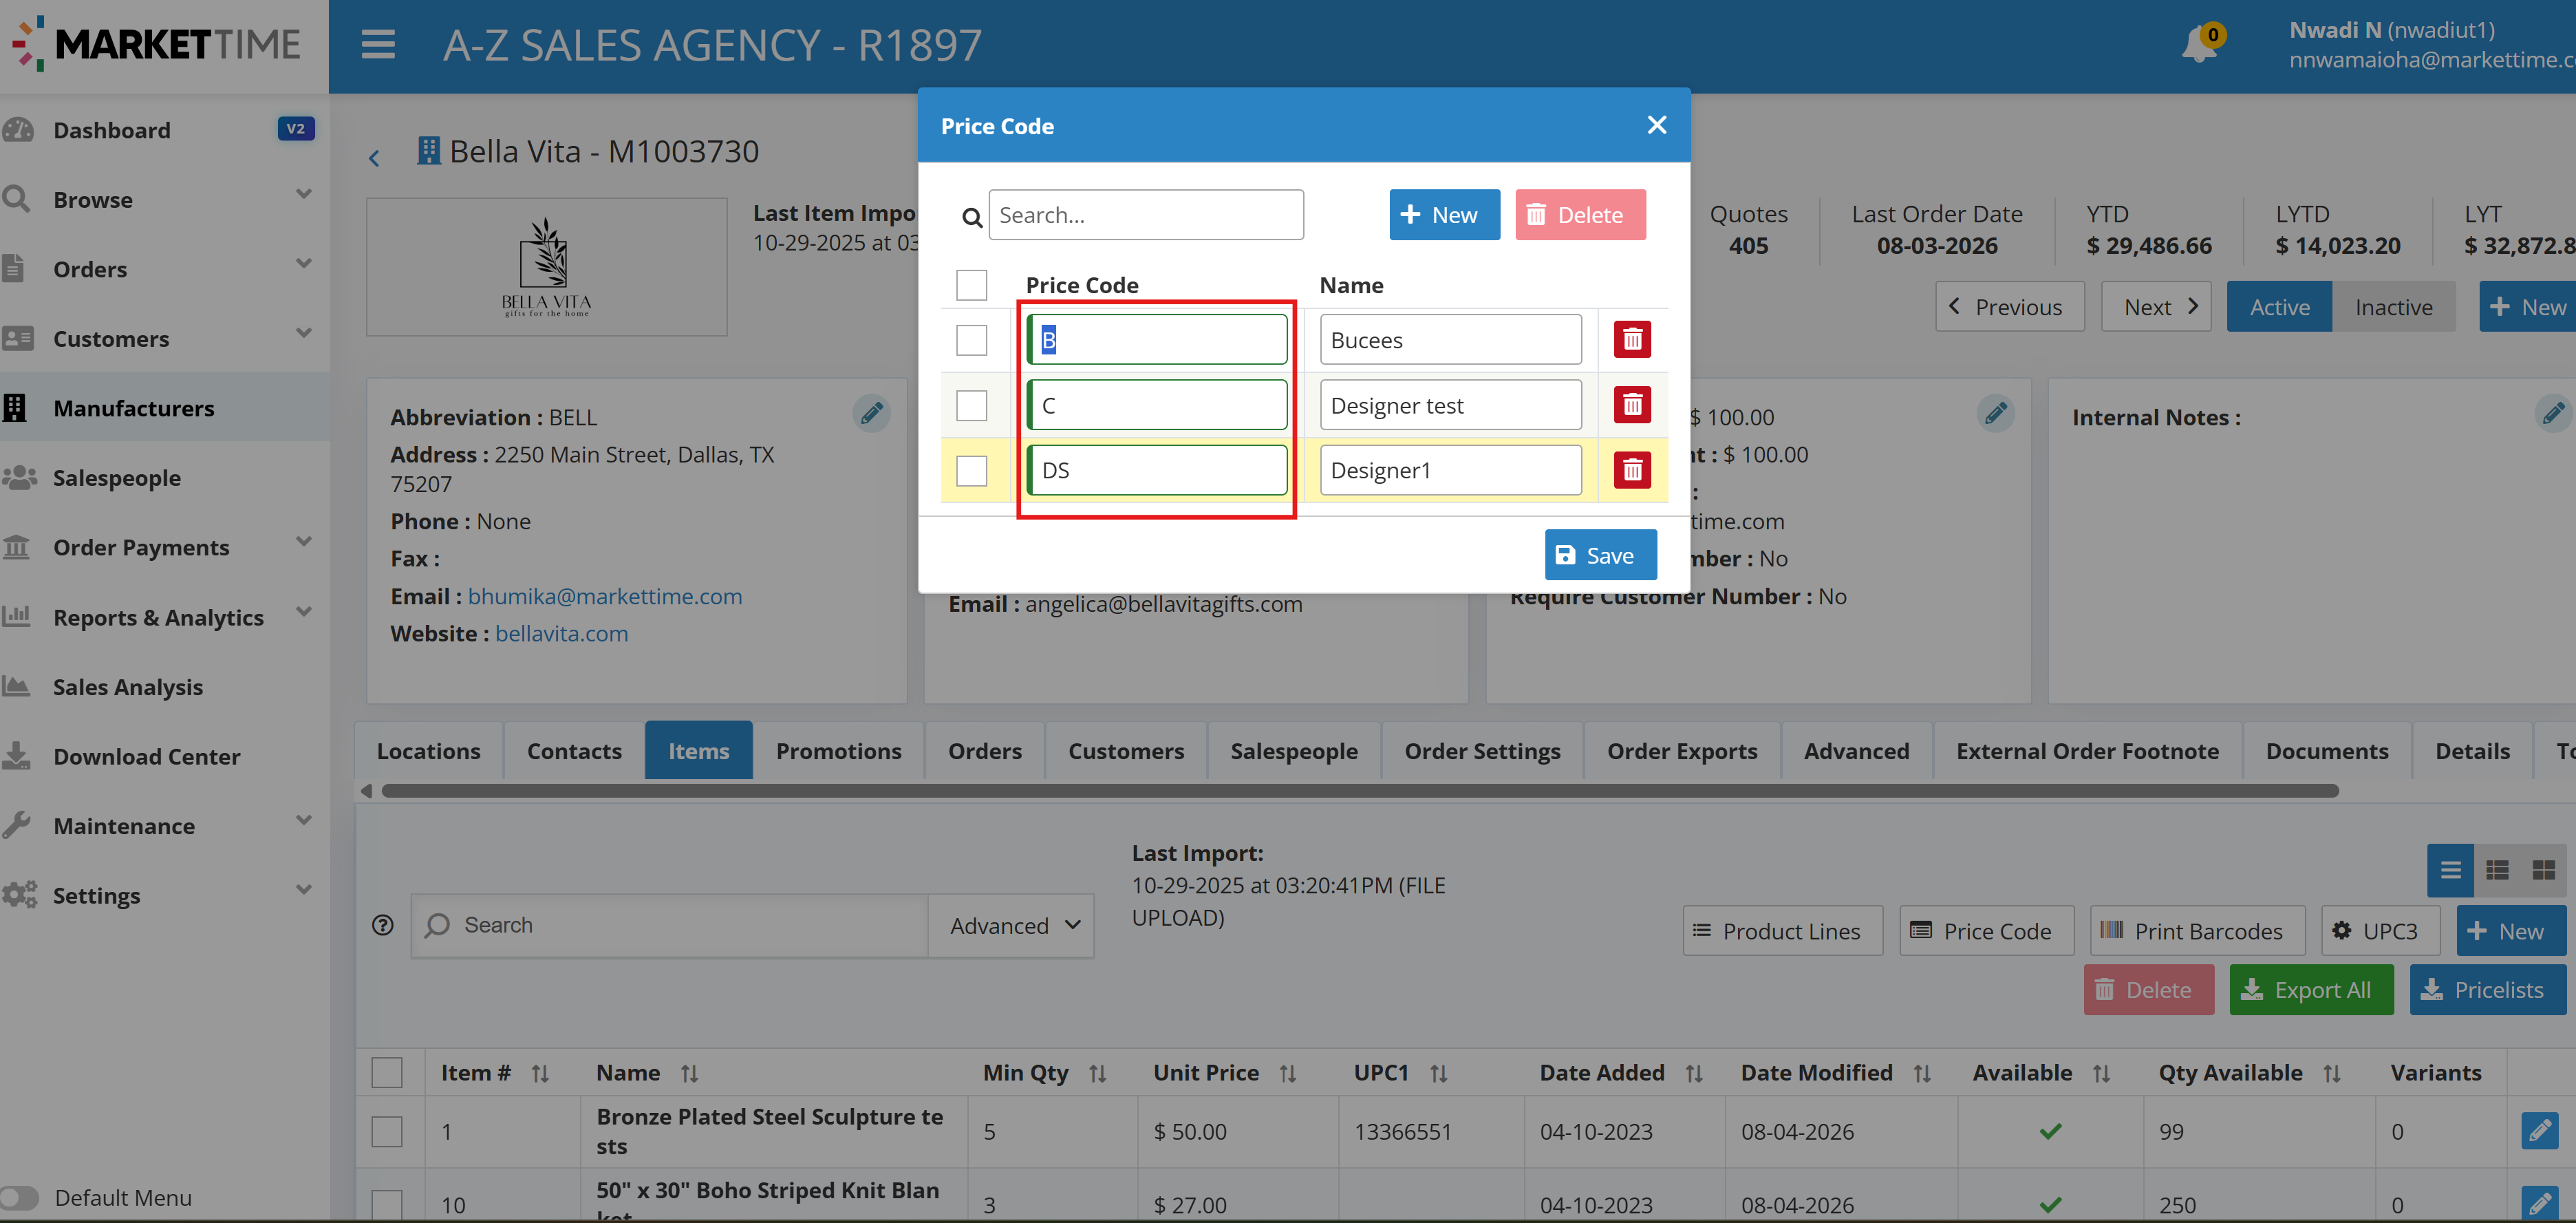Expand the Settings sidebar menu

tap(304, 890)
